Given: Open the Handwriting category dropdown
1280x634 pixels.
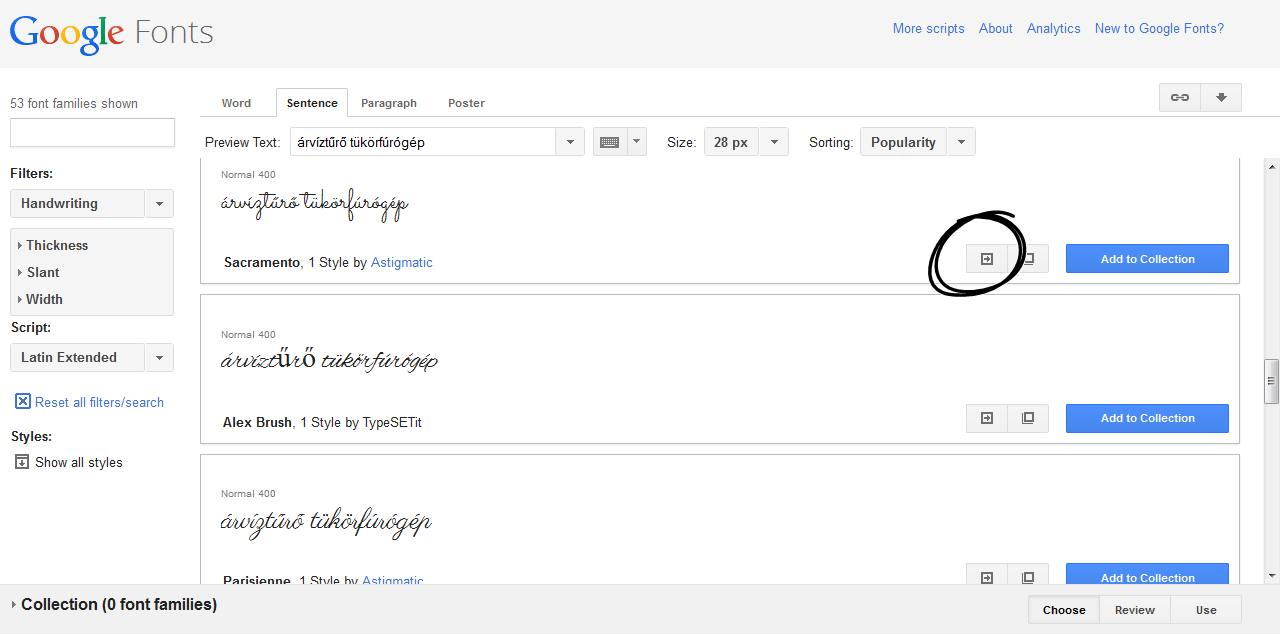Looking at the screenshot, I should tap(92, 203).
